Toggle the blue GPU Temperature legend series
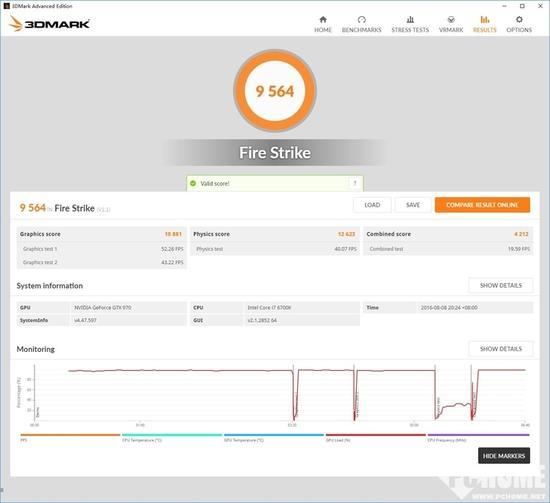 pyautogui.click(x=274, y=437)
